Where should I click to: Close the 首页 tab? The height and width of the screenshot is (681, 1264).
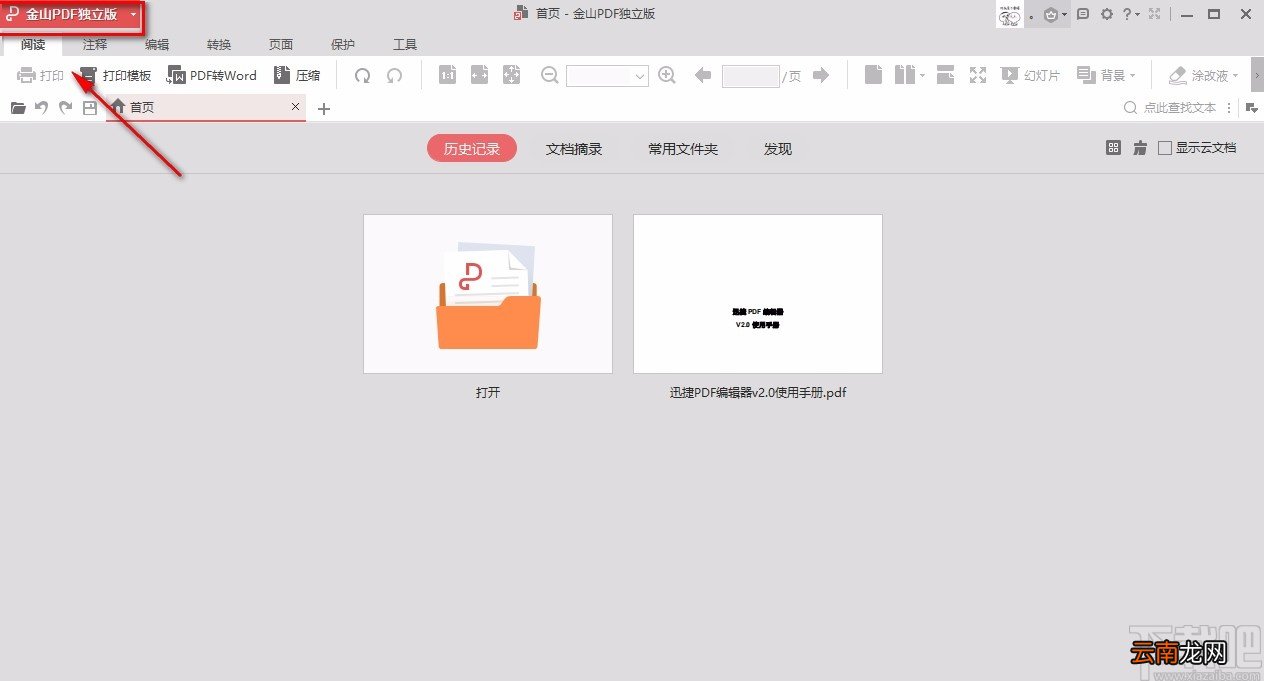(x=295, y=106)
